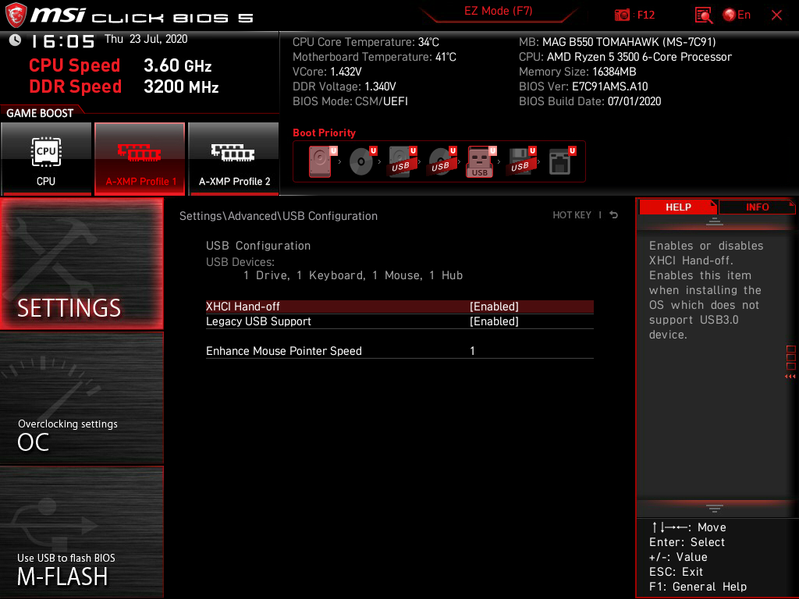Image resolution: width=799 pixels, height=599 pixels.
Task: Open the BIOS search magnifier icon
Action: pos(703,15)
